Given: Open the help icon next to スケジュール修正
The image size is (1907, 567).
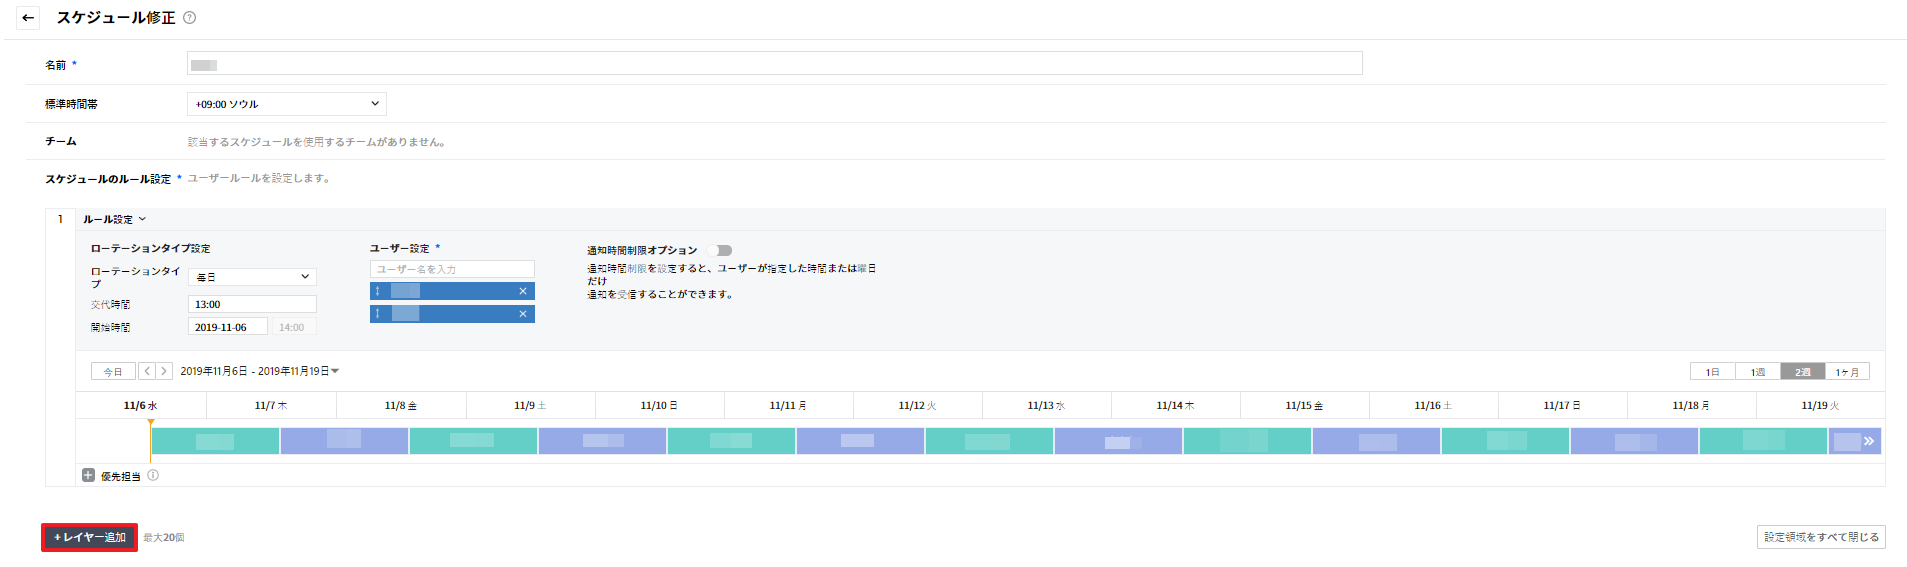Looking at the screenshot, I should tap(190, 18).
